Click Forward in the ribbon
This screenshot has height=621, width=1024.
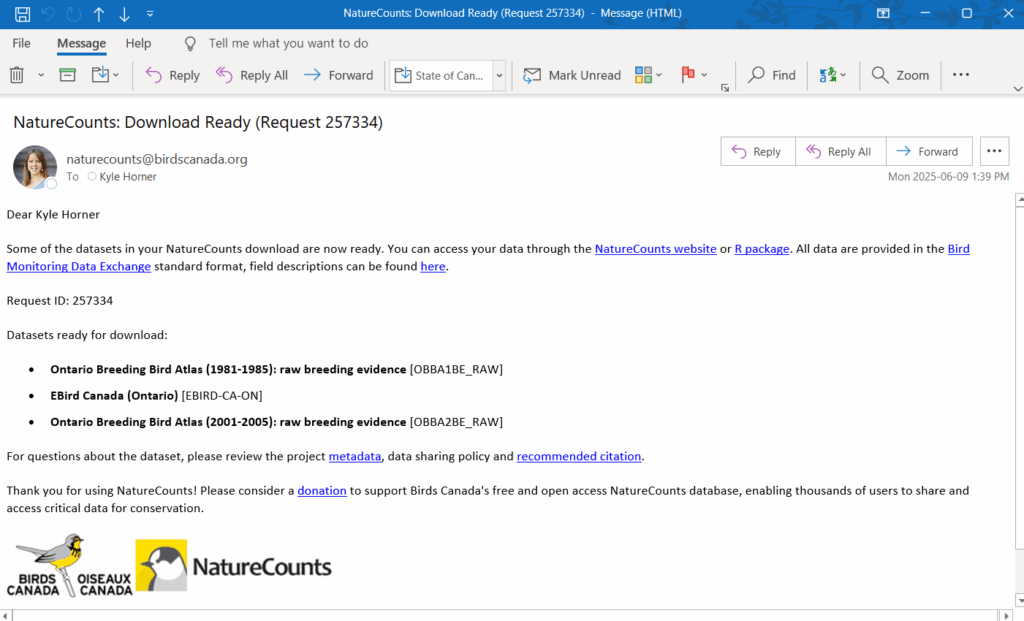[x=339, y=75]
